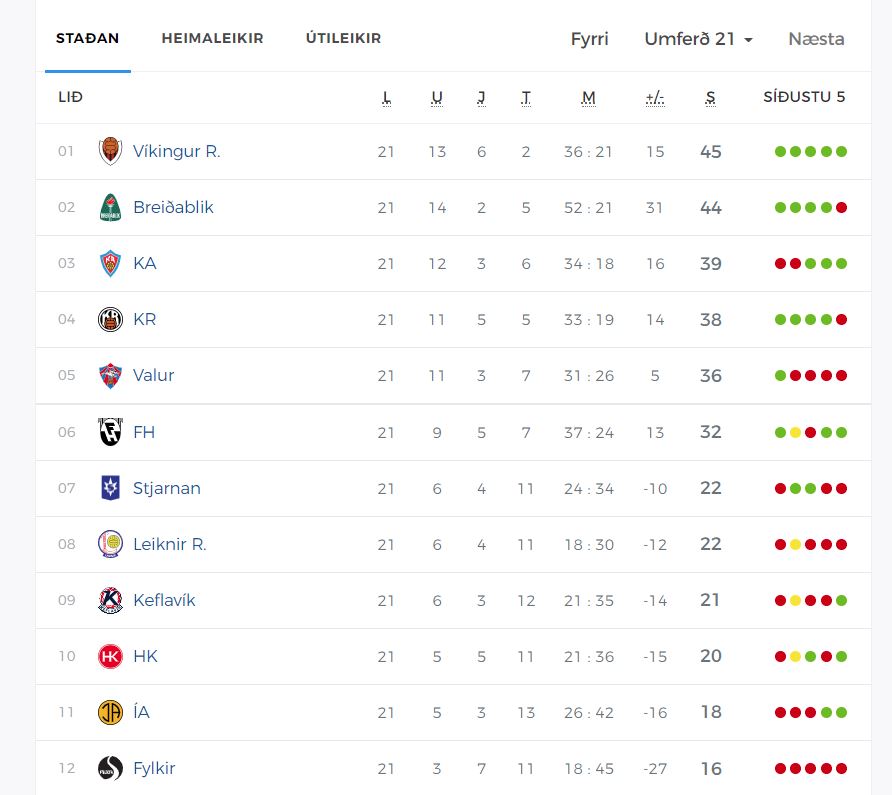
Task: Select the Staðan standings tab
Action: [x=88, y=38]
